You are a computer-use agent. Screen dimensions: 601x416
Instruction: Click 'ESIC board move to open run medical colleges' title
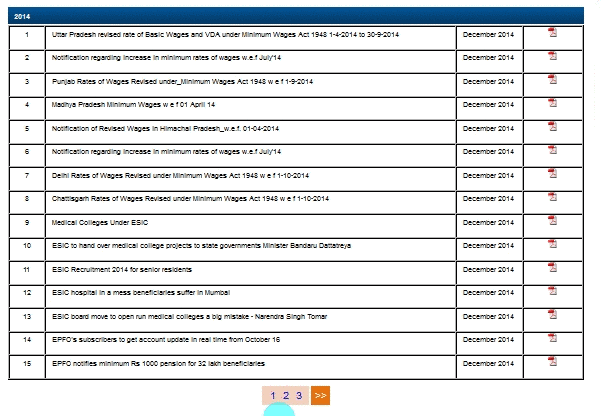coord(189,317)
